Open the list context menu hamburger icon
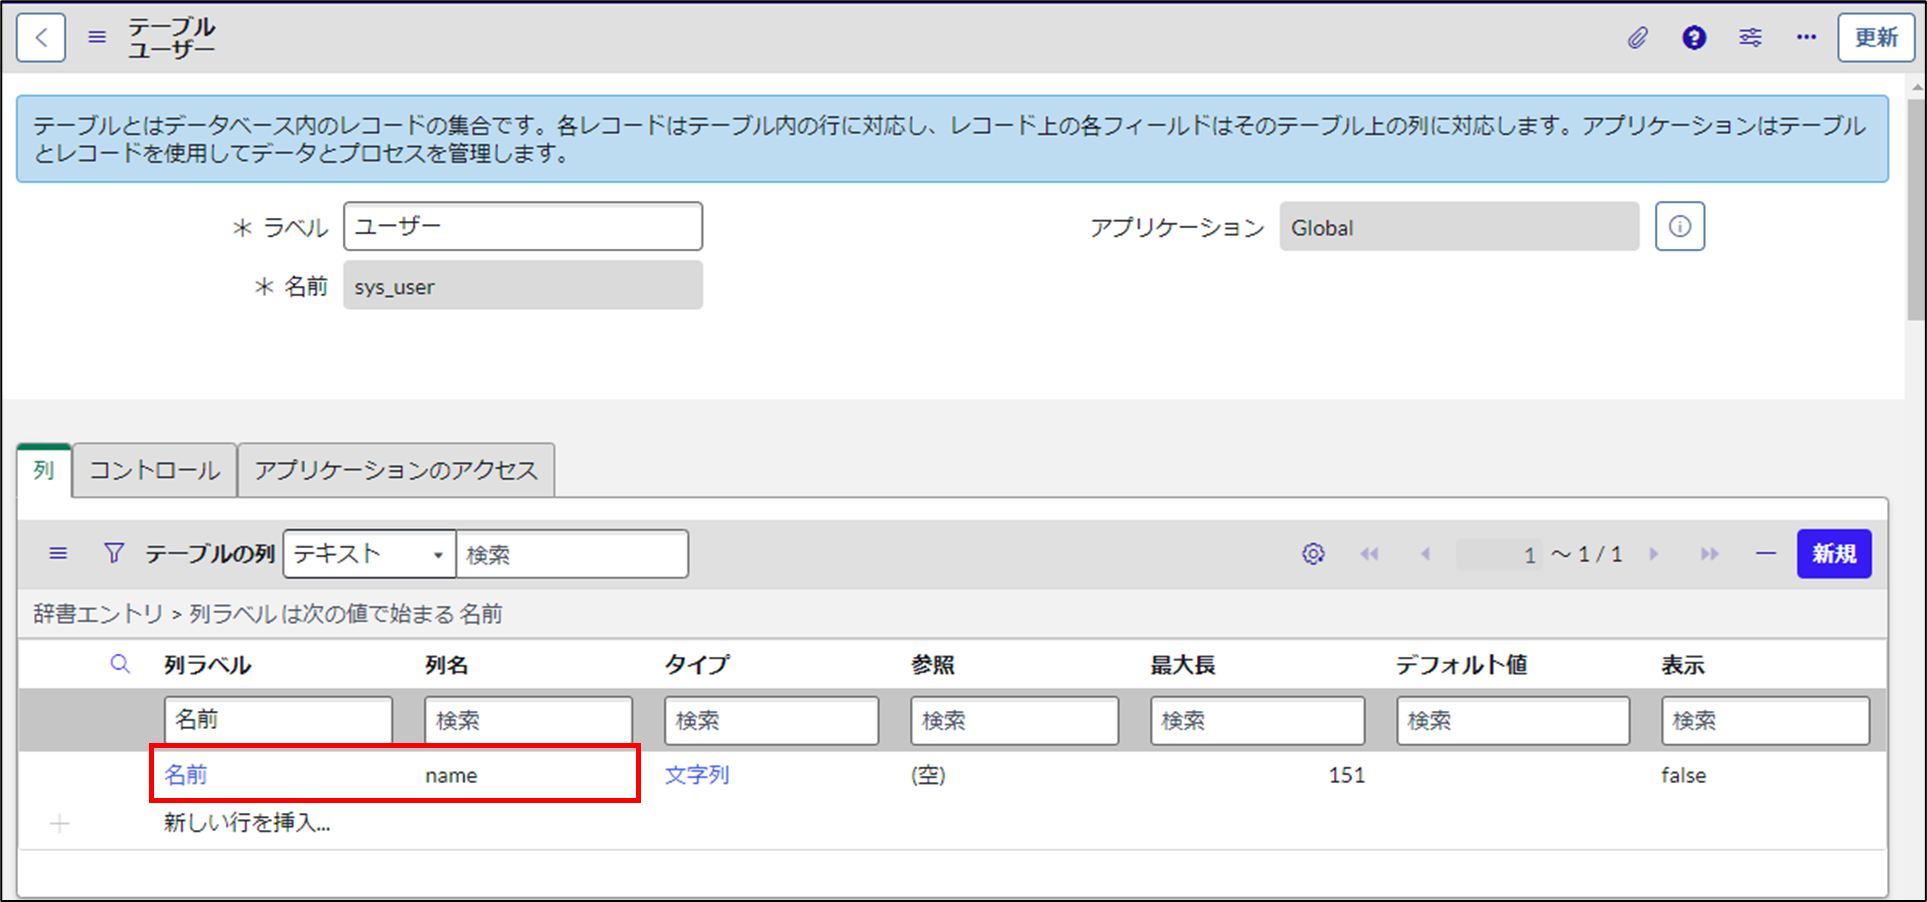Viewport: 1927px width, 902px height. [x=58, y=553]
